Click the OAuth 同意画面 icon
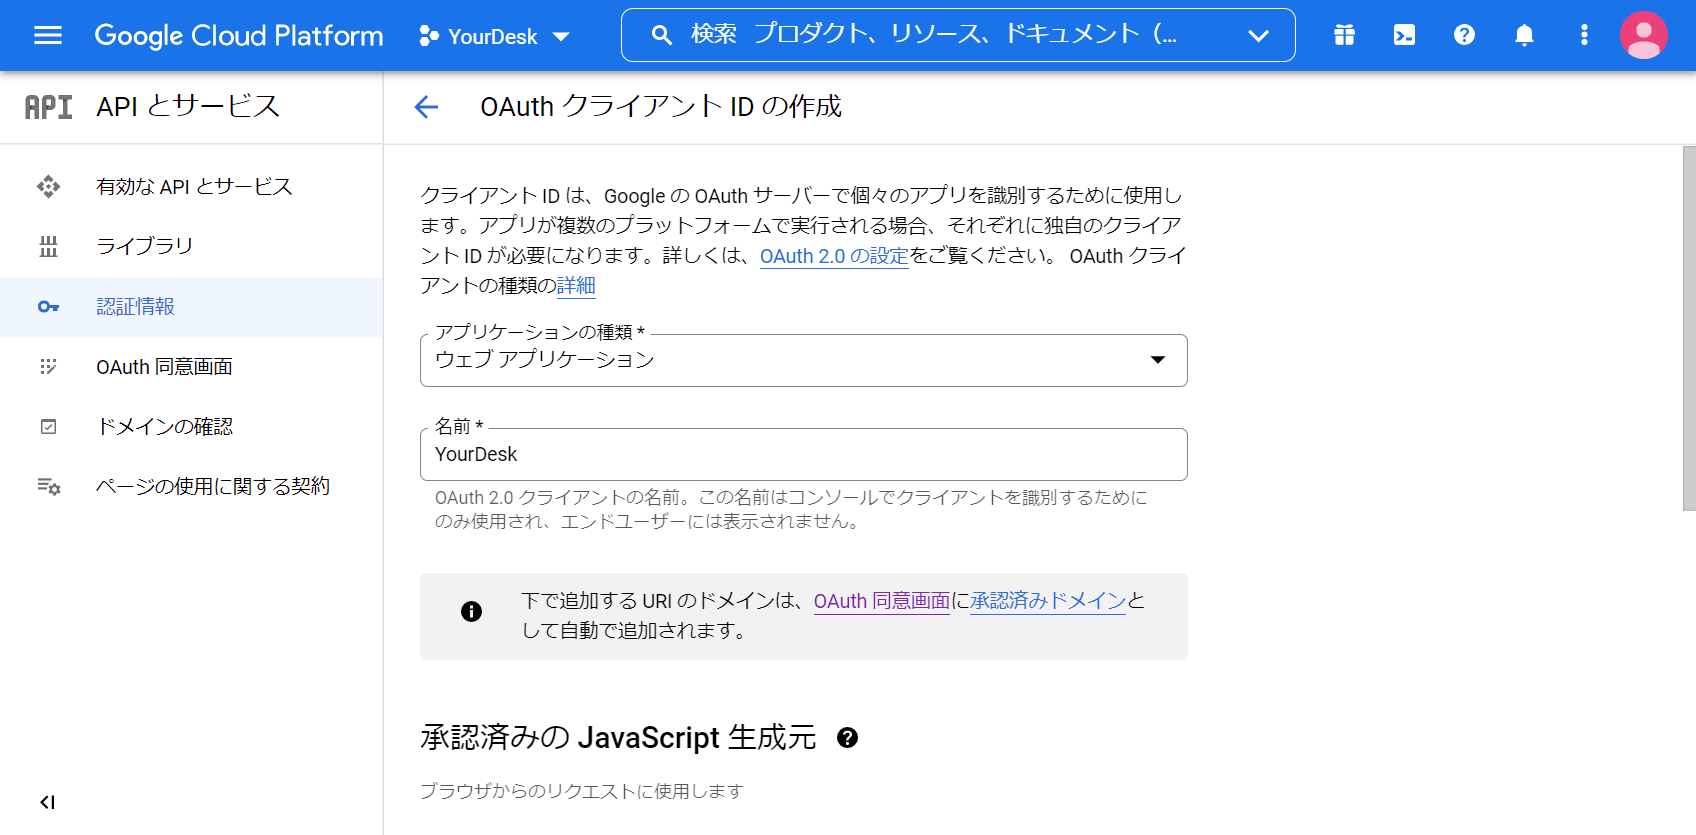The height and width of the screenshot is (835, 1696). pos(48,367)
